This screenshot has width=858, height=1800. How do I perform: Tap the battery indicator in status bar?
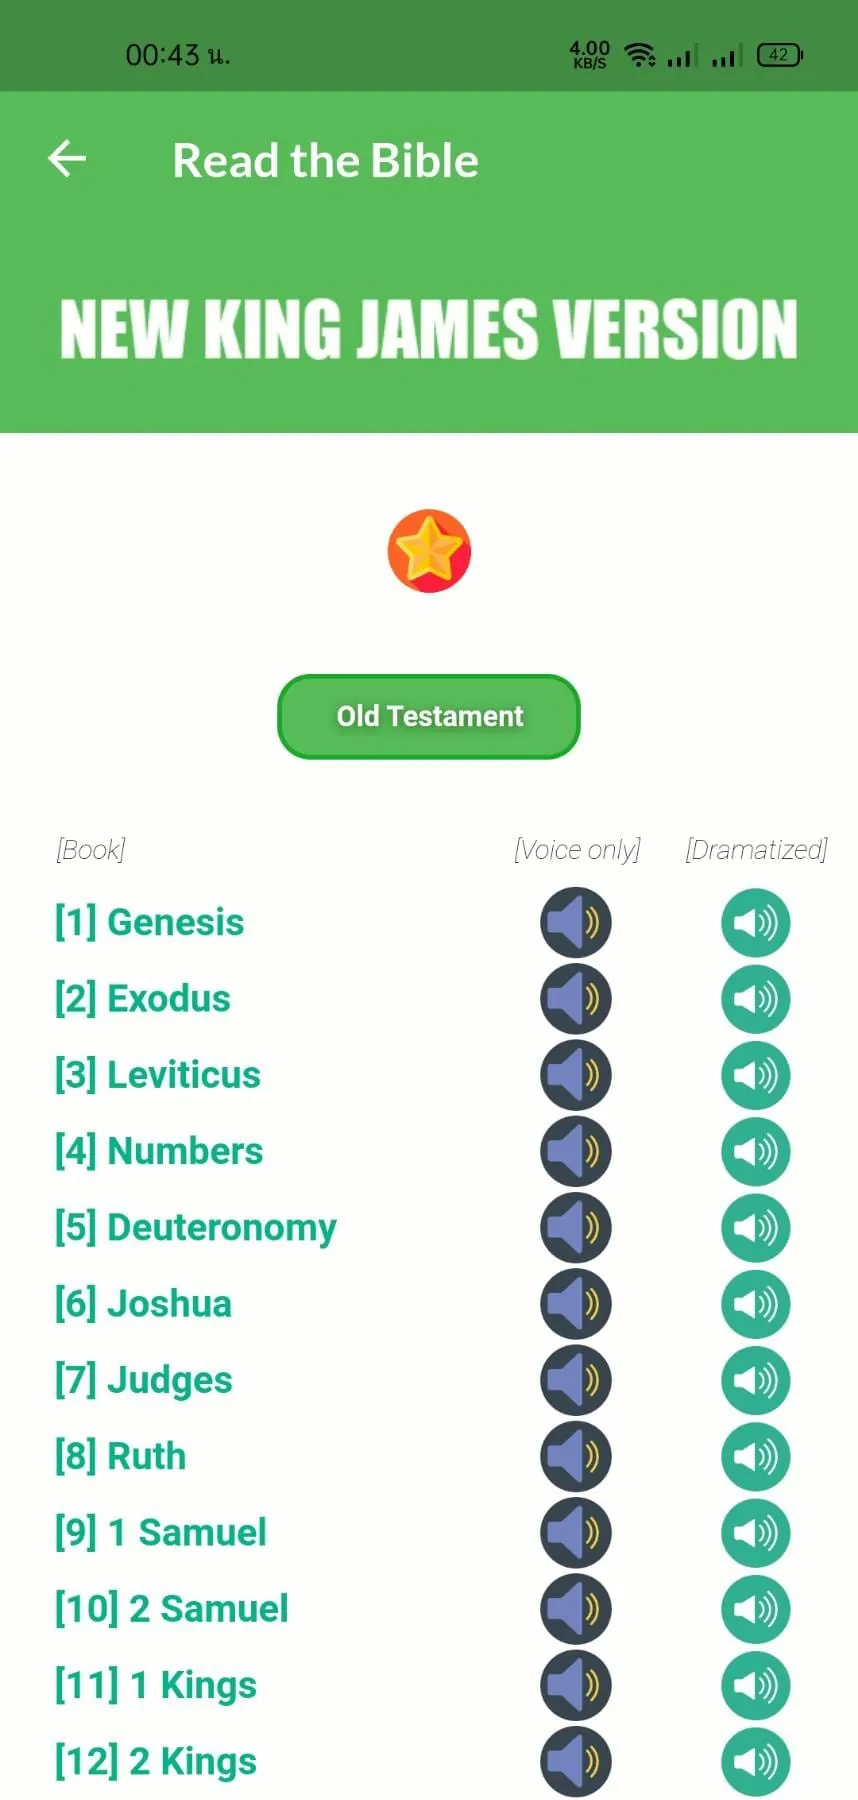[780, 55]
